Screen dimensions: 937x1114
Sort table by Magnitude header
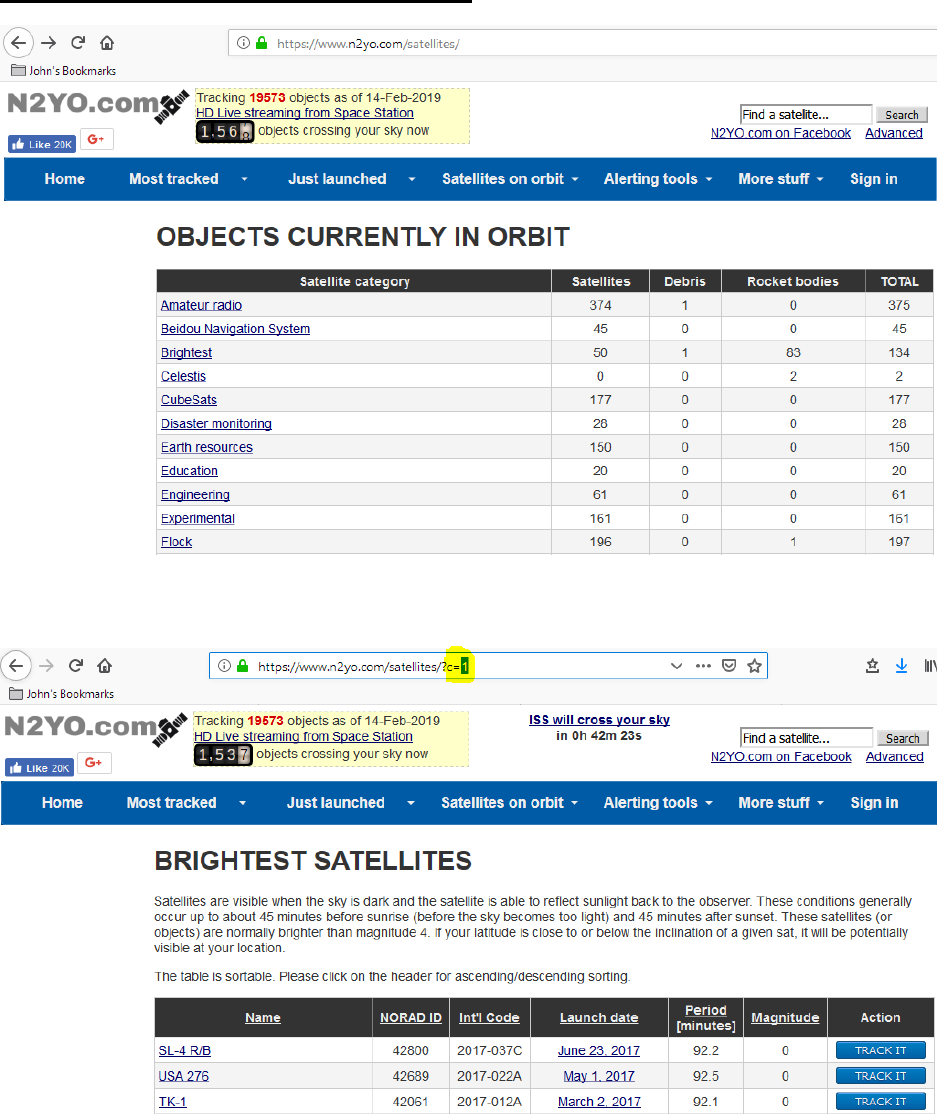click(x=785, y=1017)
